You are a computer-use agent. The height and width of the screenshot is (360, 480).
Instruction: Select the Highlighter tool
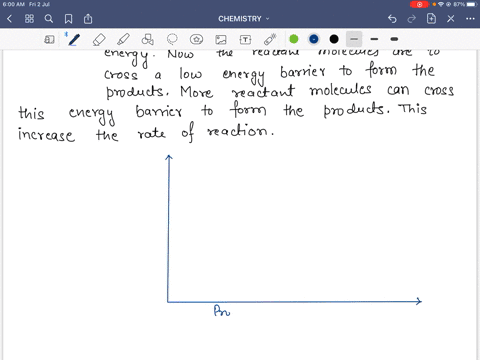tap(123, 39)
